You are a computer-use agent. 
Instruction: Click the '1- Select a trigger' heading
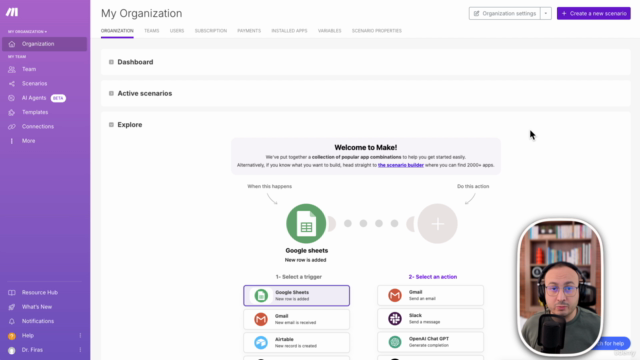click(x=298, y=277)
